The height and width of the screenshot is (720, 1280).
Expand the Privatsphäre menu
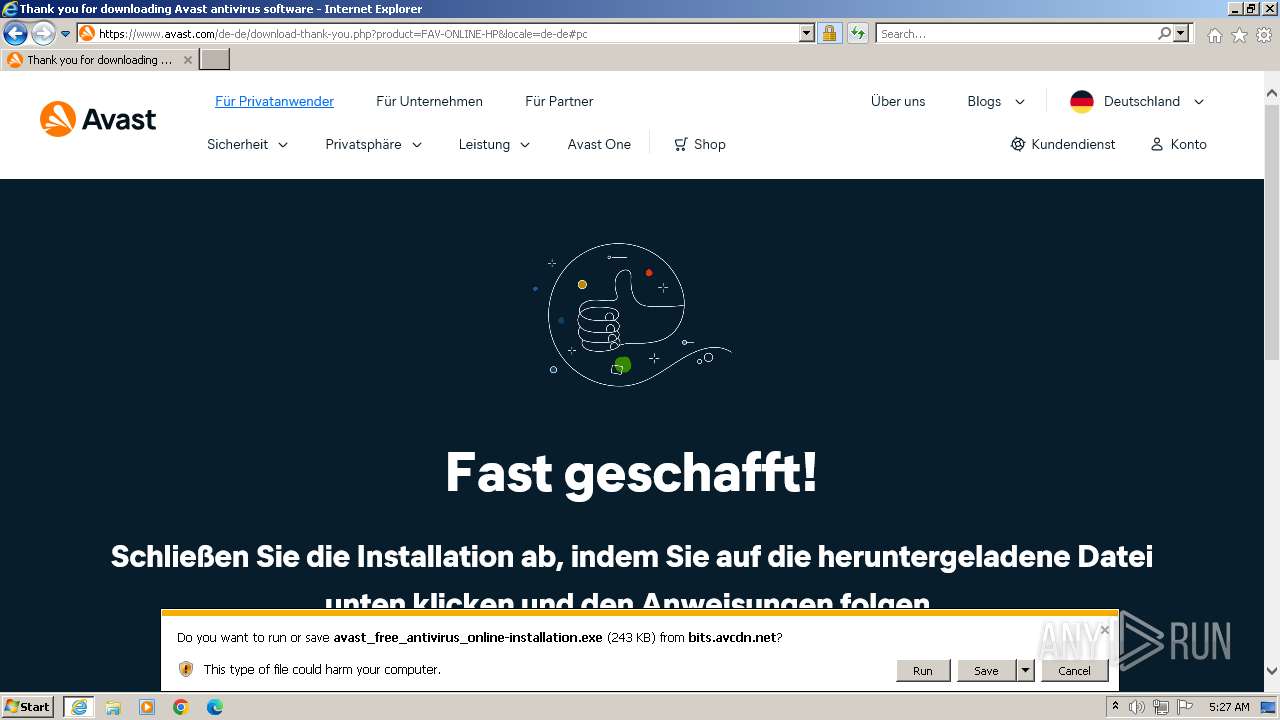point(373,144)
